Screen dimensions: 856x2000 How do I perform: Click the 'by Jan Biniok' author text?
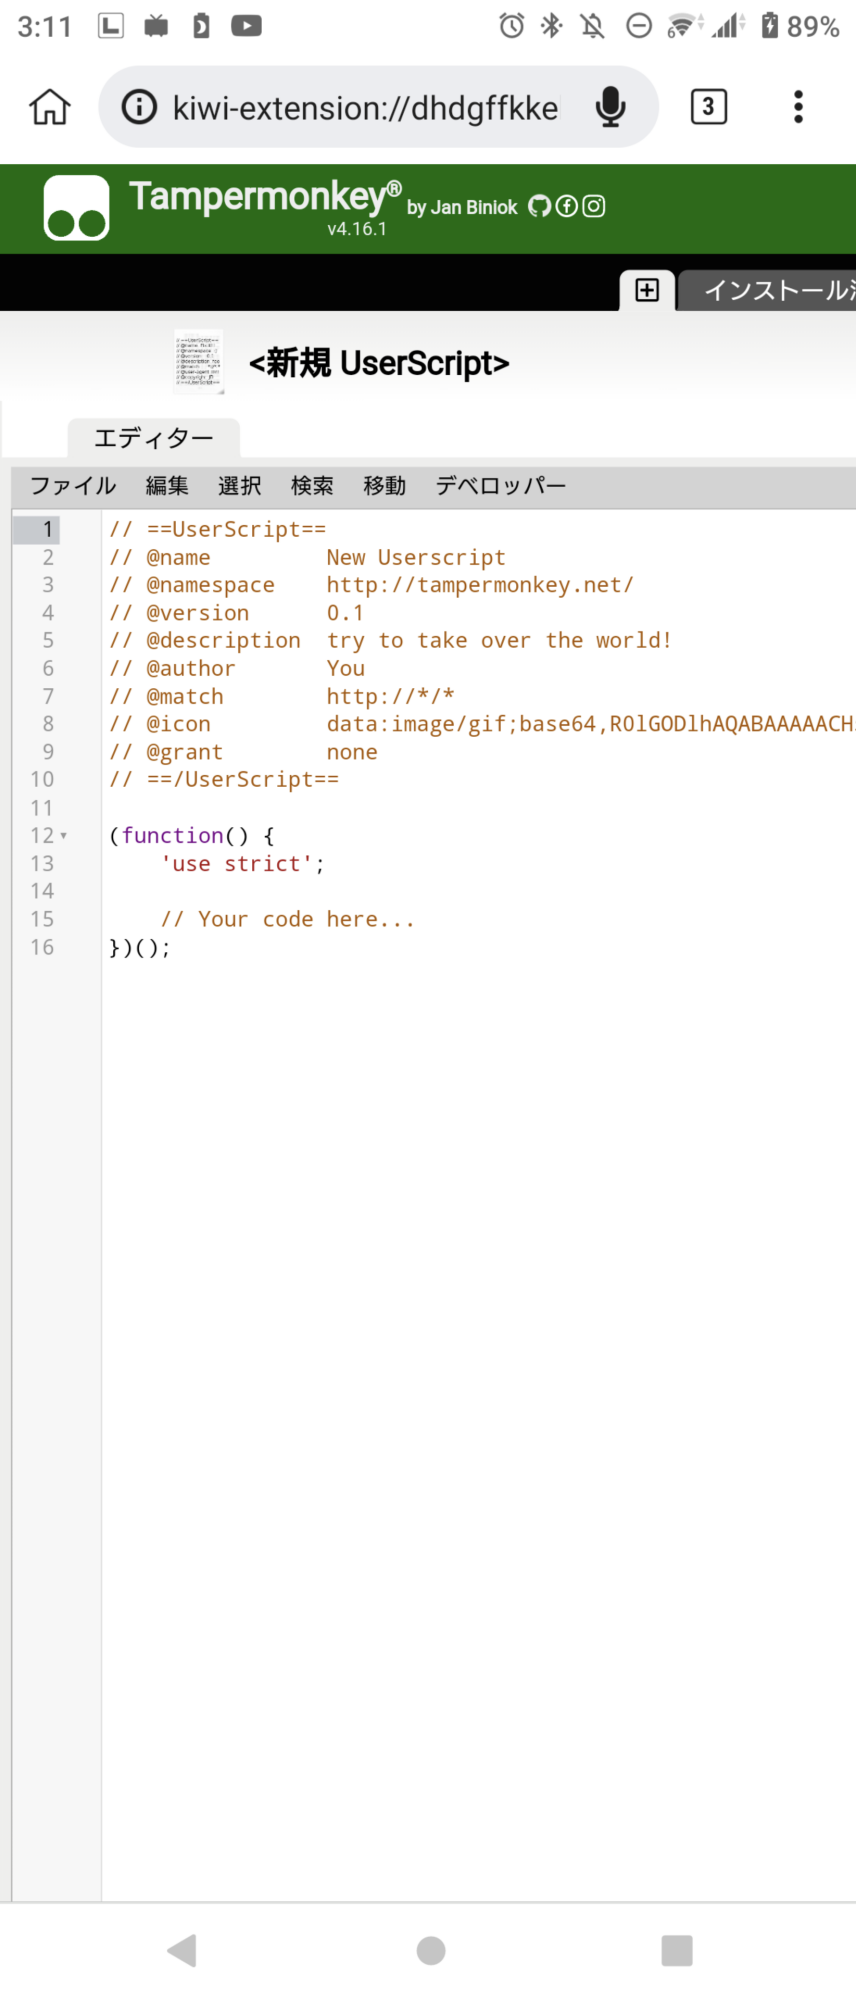[462, 207]
